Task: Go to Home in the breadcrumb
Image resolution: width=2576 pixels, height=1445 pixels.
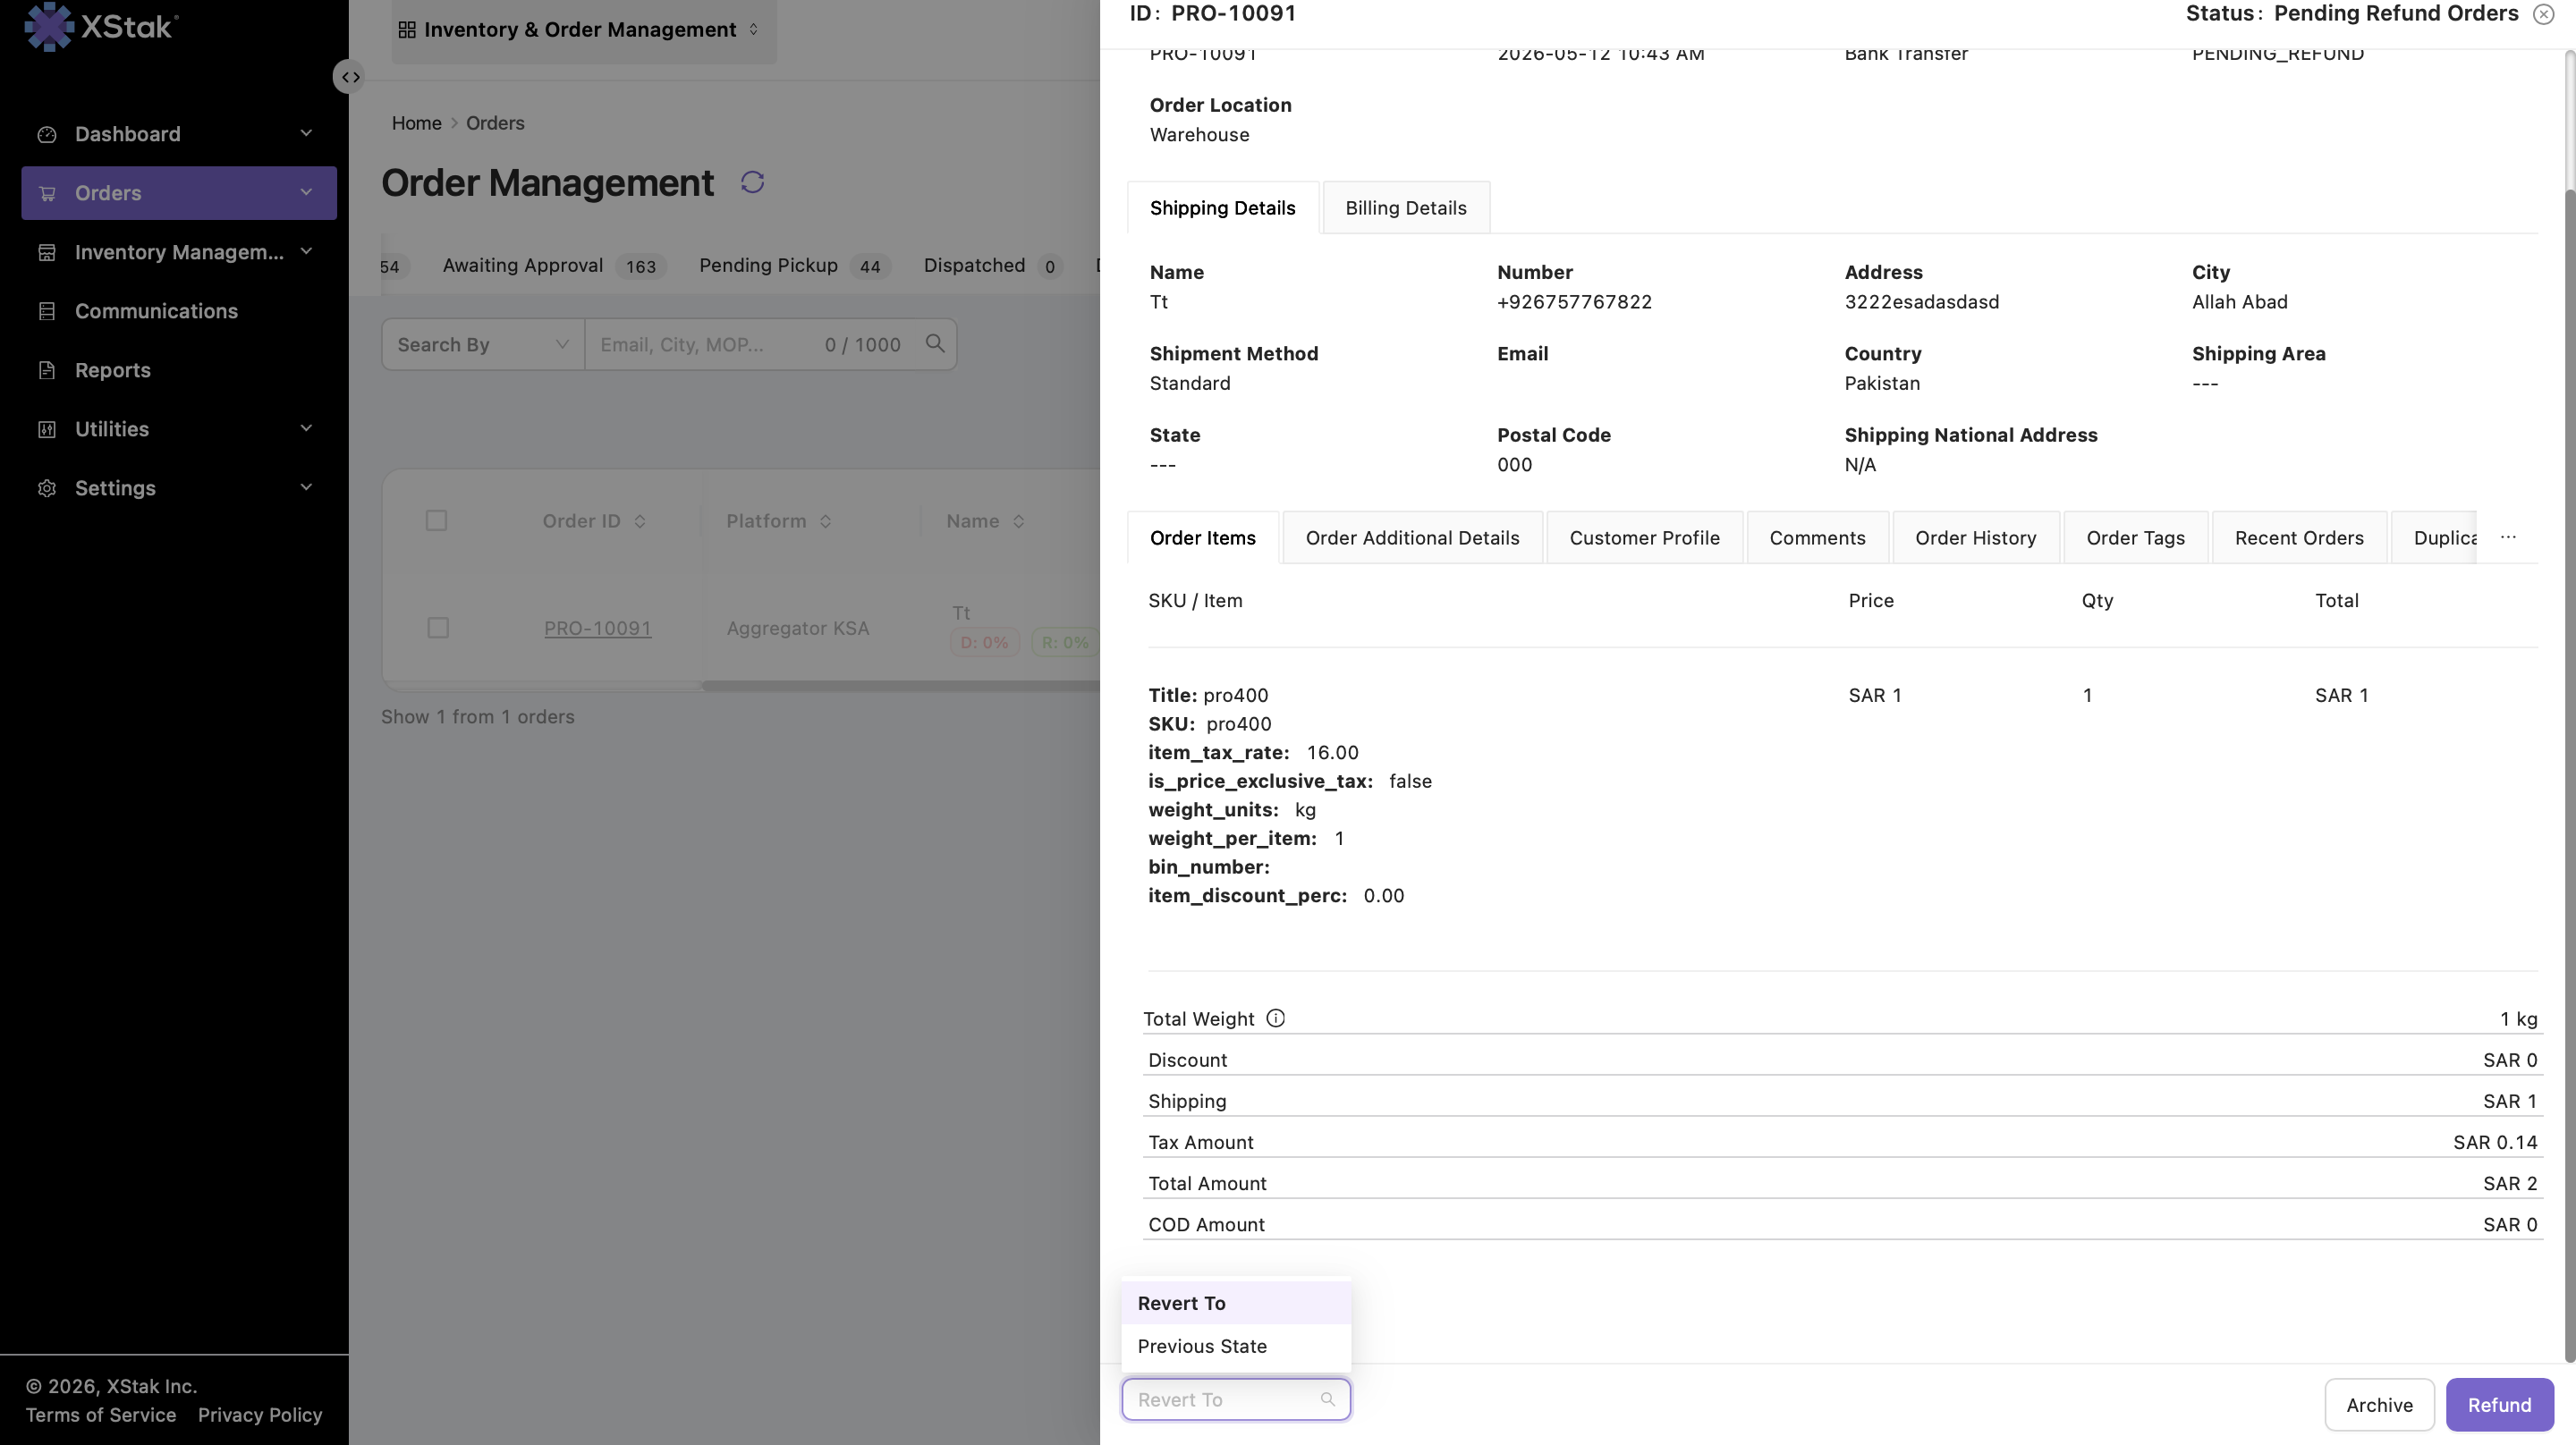Action: coord(416,123)
